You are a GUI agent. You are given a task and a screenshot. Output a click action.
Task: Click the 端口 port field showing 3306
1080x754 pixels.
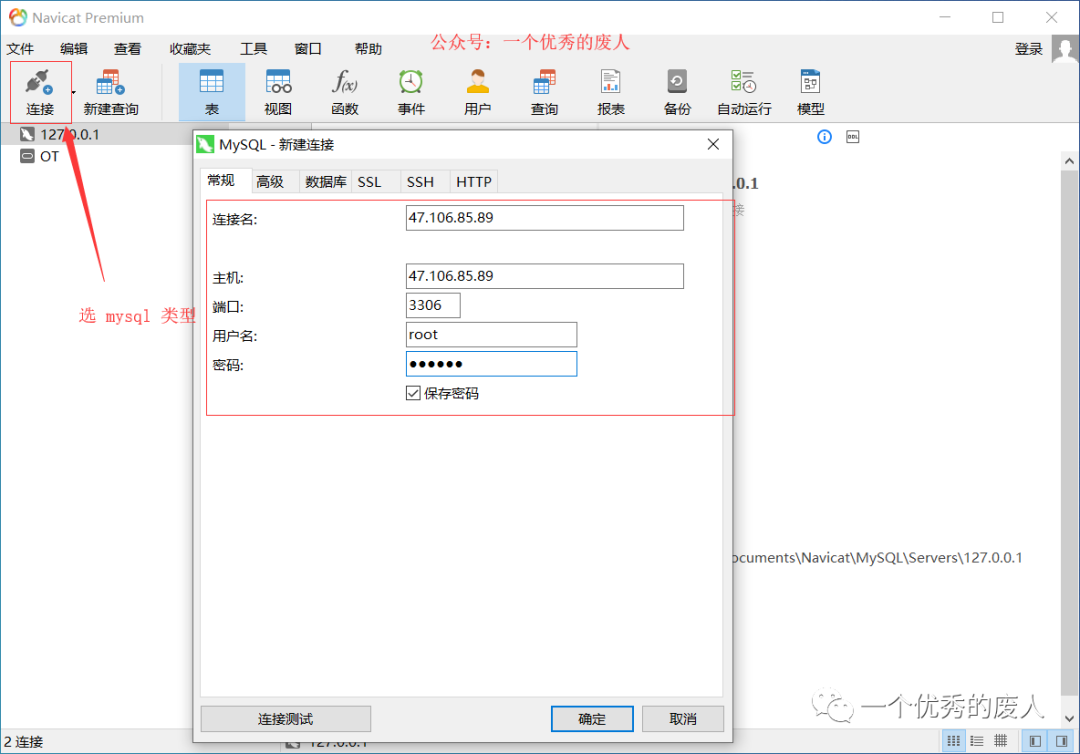pyautogui.click(x=433, y=305)
